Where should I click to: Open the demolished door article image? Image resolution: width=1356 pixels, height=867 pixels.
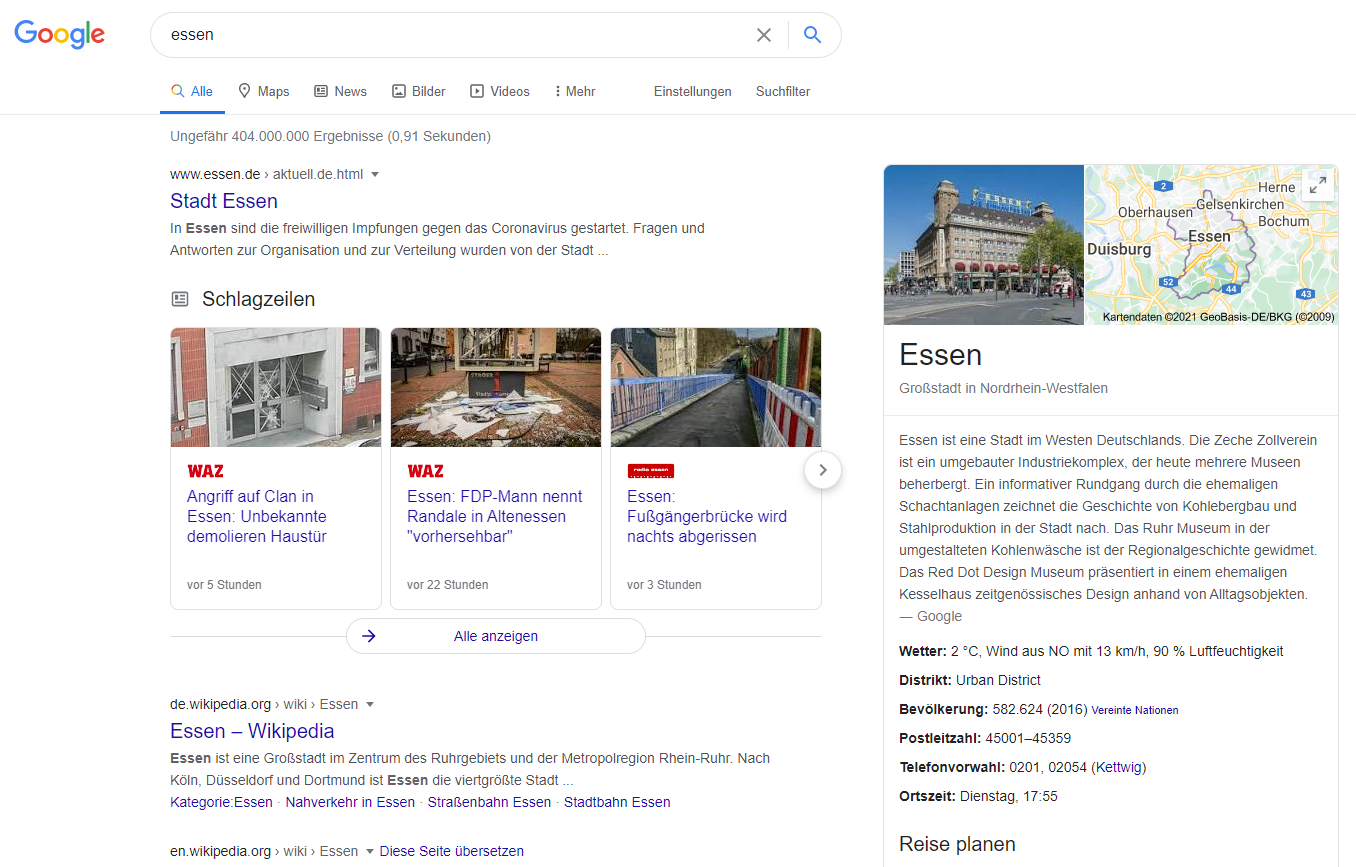pos(276,387)
